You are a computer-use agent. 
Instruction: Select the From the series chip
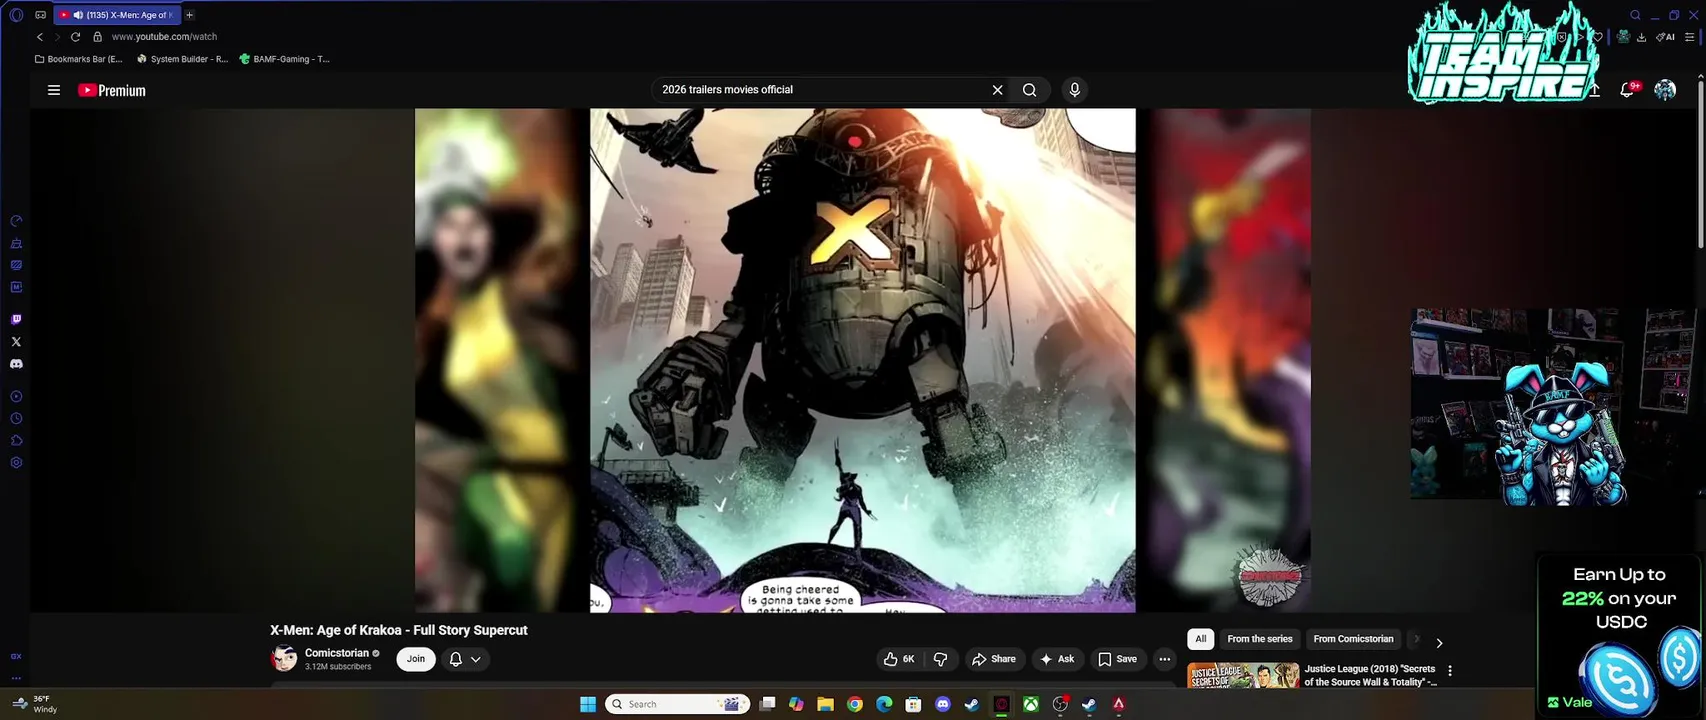[x=1260, y=639]
